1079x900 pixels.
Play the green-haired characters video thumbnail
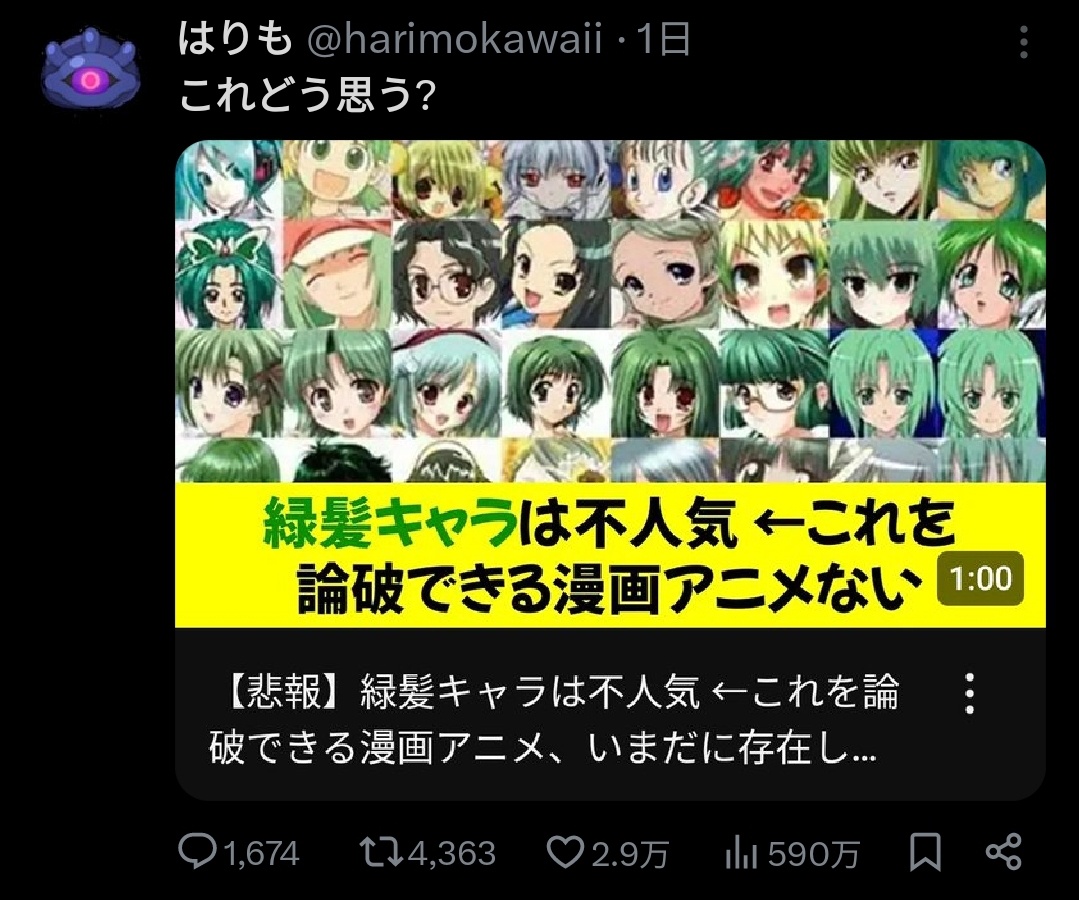(610, 384)
